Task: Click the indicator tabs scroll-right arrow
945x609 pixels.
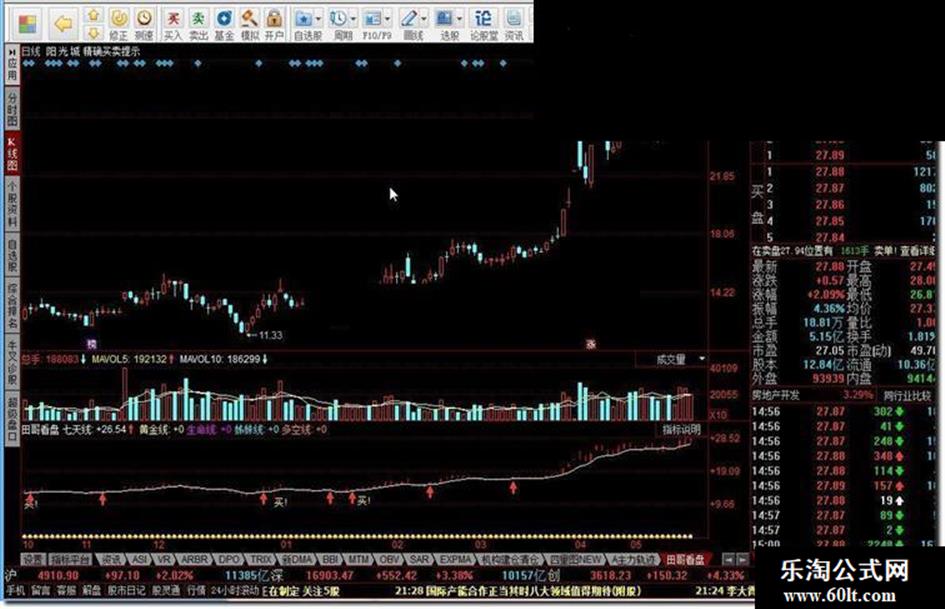Action: [743, 560]
